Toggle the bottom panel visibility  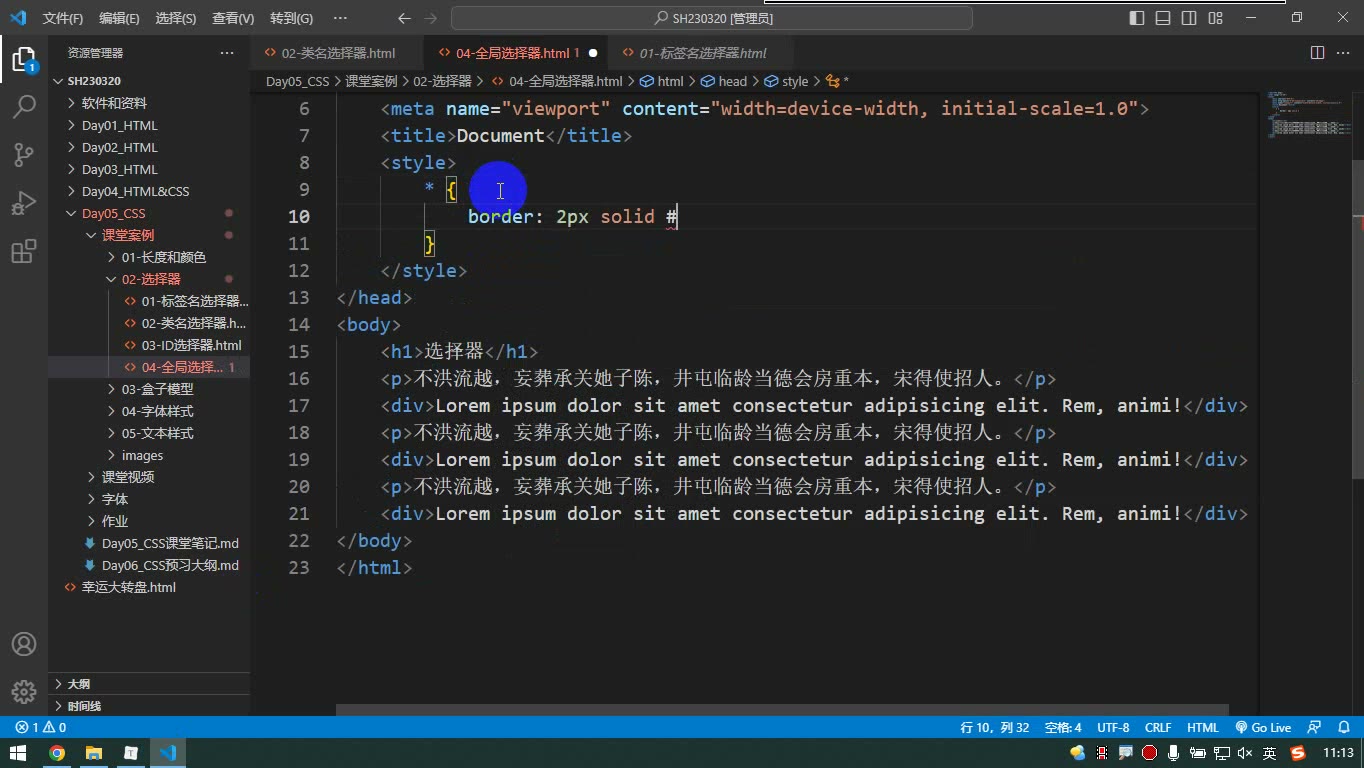(1163, 18)
